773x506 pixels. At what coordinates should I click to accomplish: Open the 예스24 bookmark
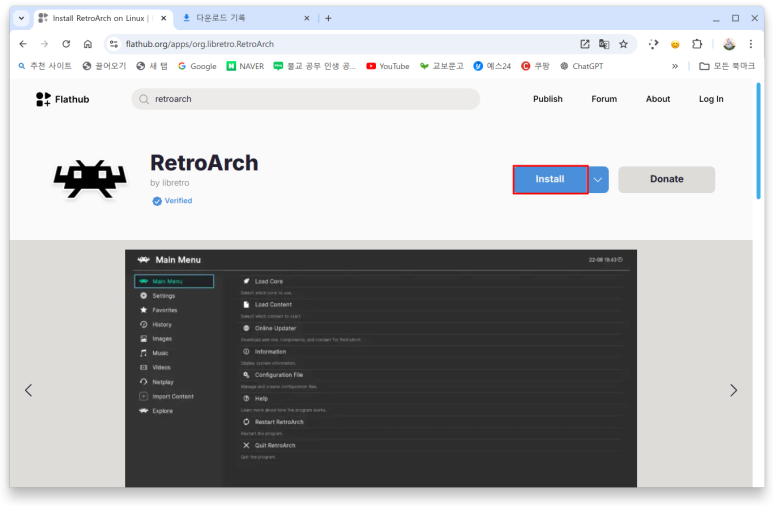coord(492,66)
